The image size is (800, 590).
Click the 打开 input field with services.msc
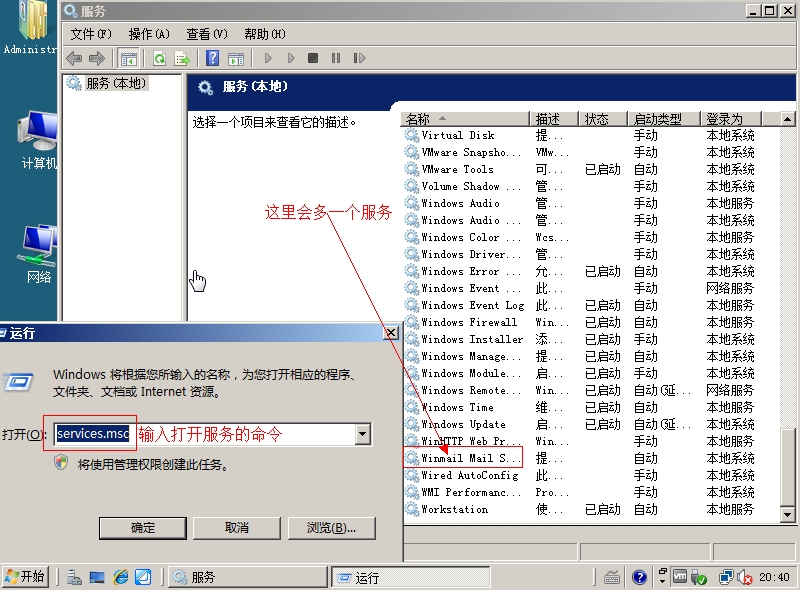coord(206,434)
